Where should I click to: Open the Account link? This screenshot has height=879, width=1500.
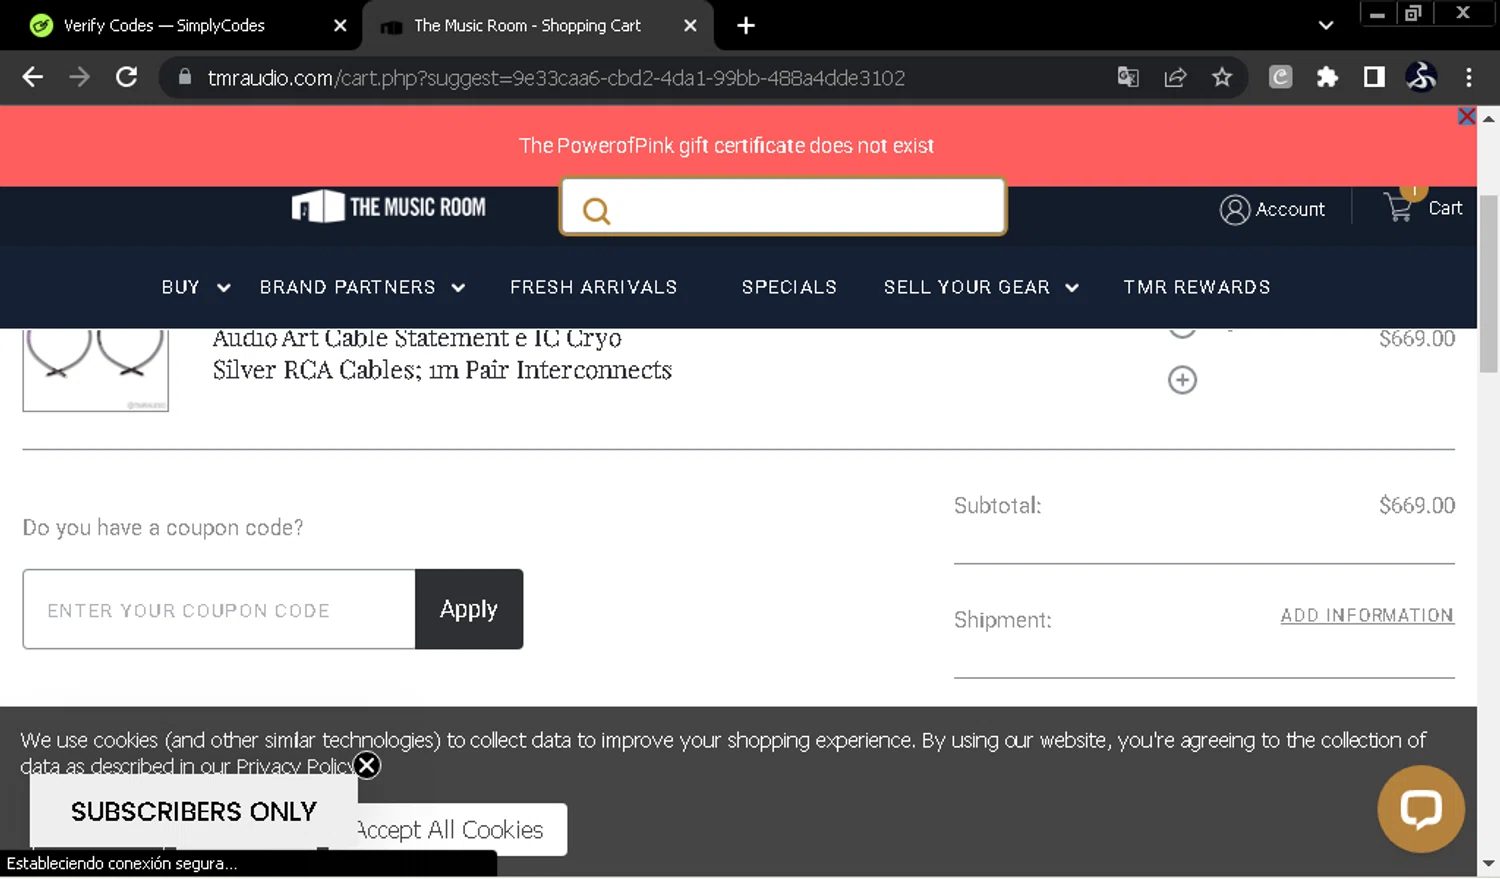point(1272,209)
